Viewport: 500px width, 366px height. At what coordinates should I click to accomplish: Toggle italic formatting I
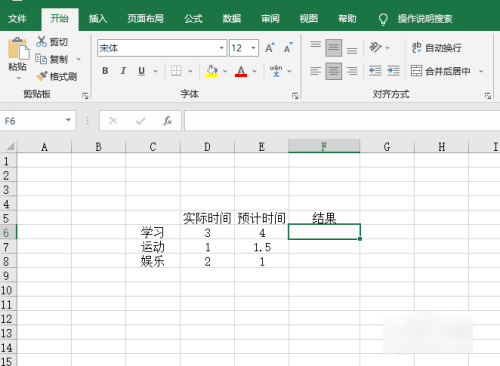tap(123, 71)
